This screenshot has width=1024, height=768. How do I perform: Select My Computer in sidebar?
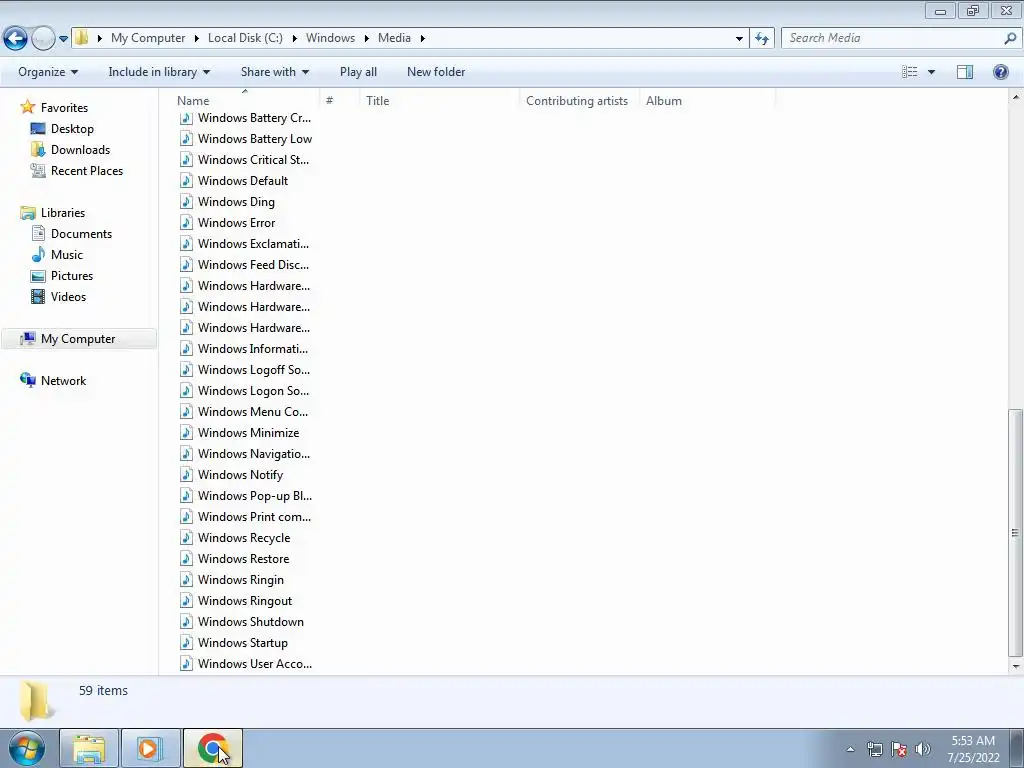(78, 339)
